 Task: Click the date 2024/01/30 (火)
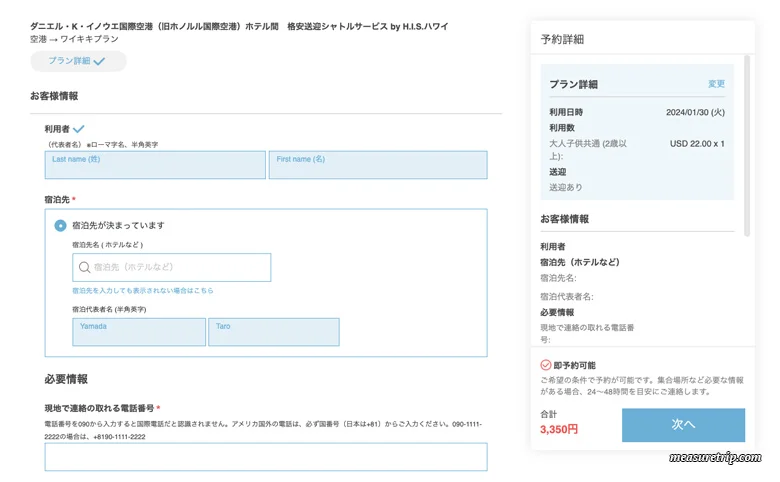point(695,112)
